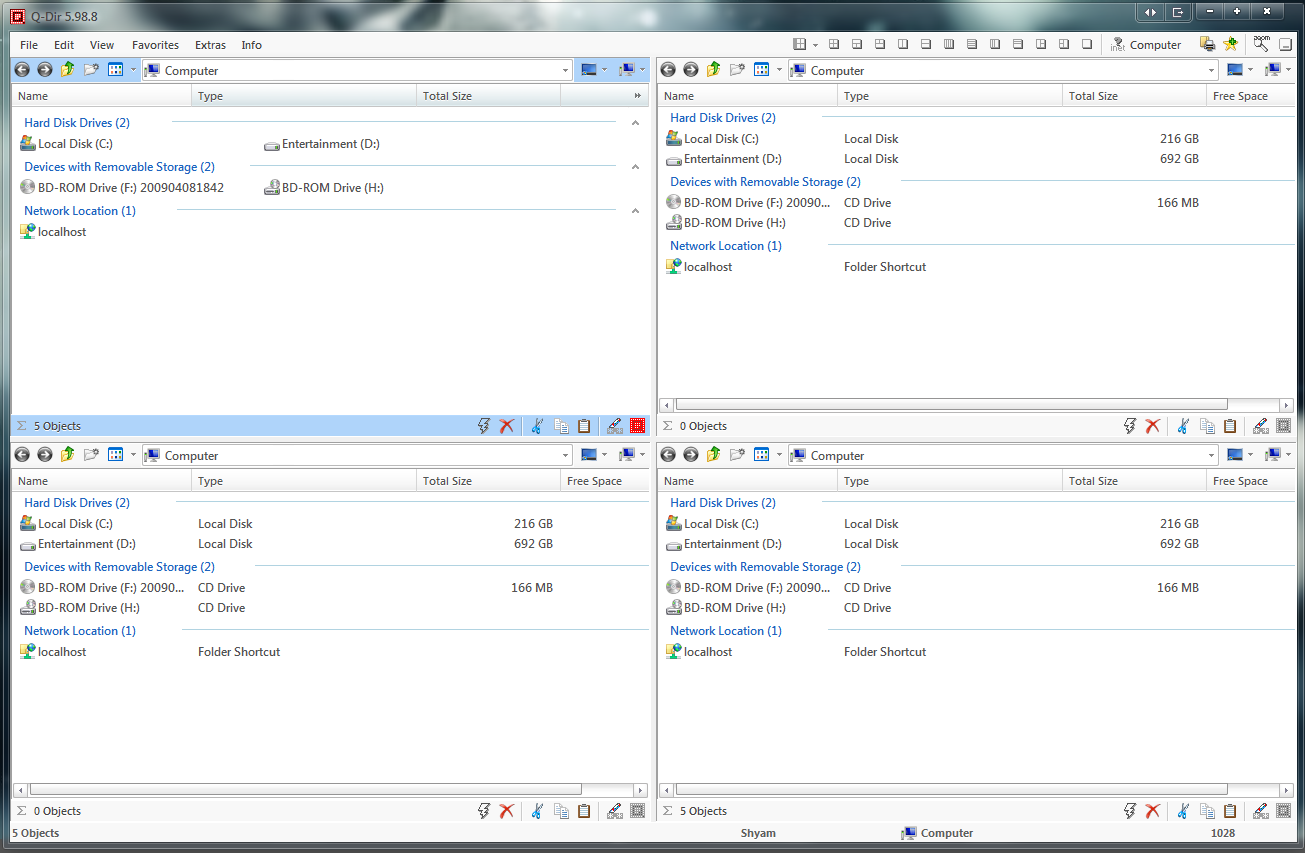Click the select-all square in bottom-right status bar
Image resolution: width=1305 pixels, height=853 pixels.
coord(1284,811)
